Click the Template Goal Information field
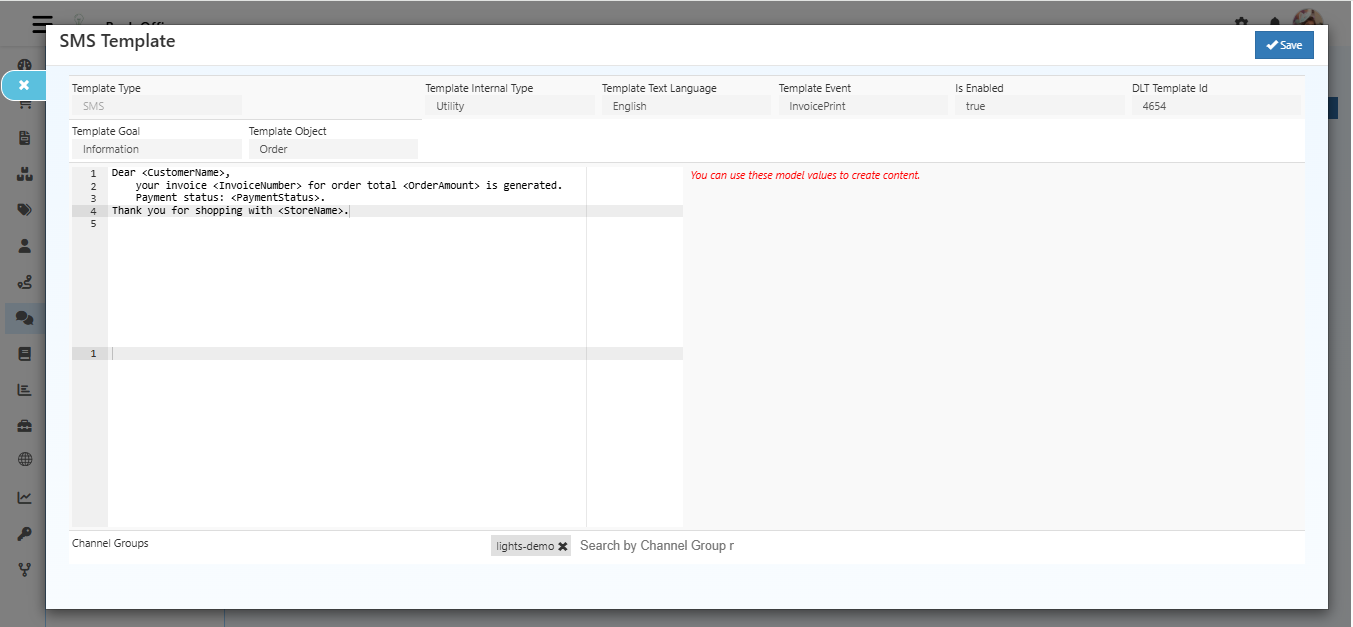This screenshot has width=1353, height=627. click(x=156, y=149)
